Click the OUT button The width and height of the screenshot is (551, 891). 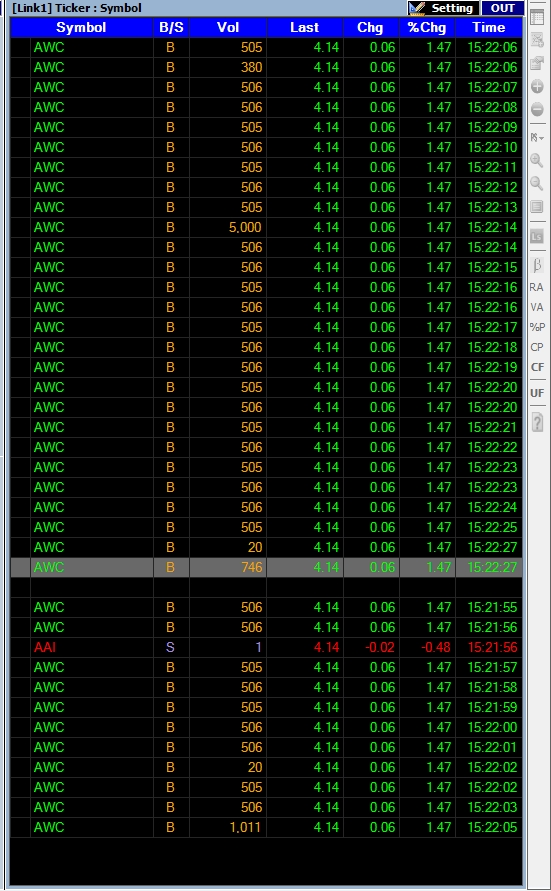(502, 8)
